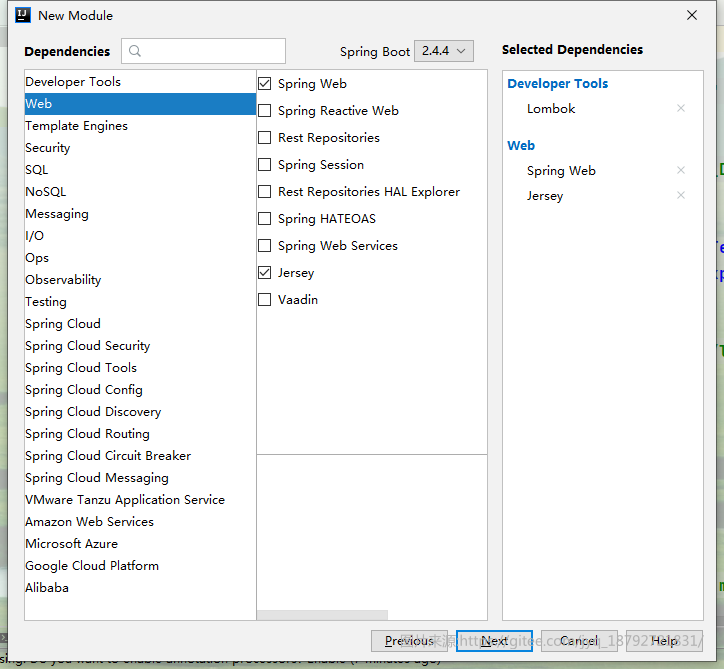Select Google Cloud Platform category

click(140, 566)
